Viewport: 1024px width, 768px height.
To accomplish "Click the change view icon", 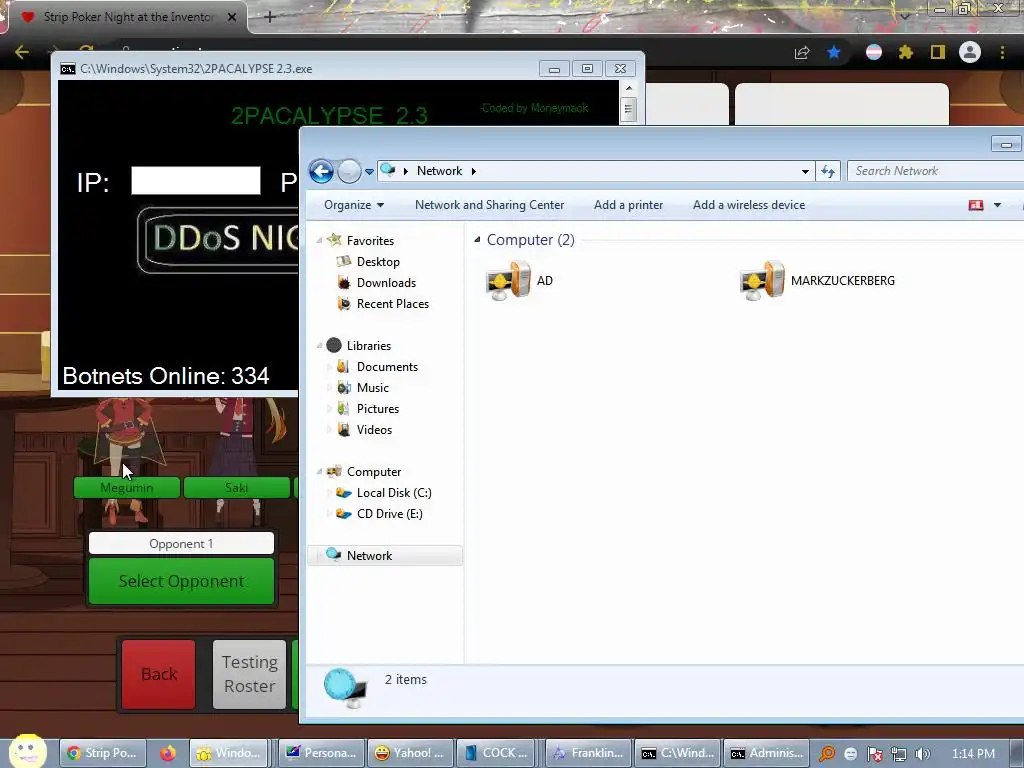I will (x=976, y=205).
